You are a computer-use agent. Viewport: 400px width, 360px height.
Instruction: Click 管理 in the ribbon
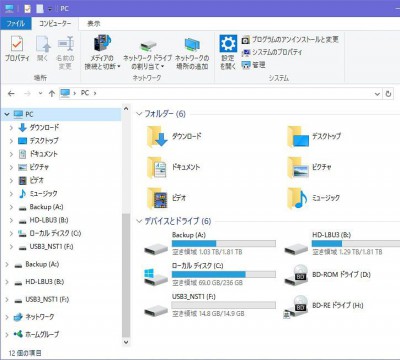[254, 65]
